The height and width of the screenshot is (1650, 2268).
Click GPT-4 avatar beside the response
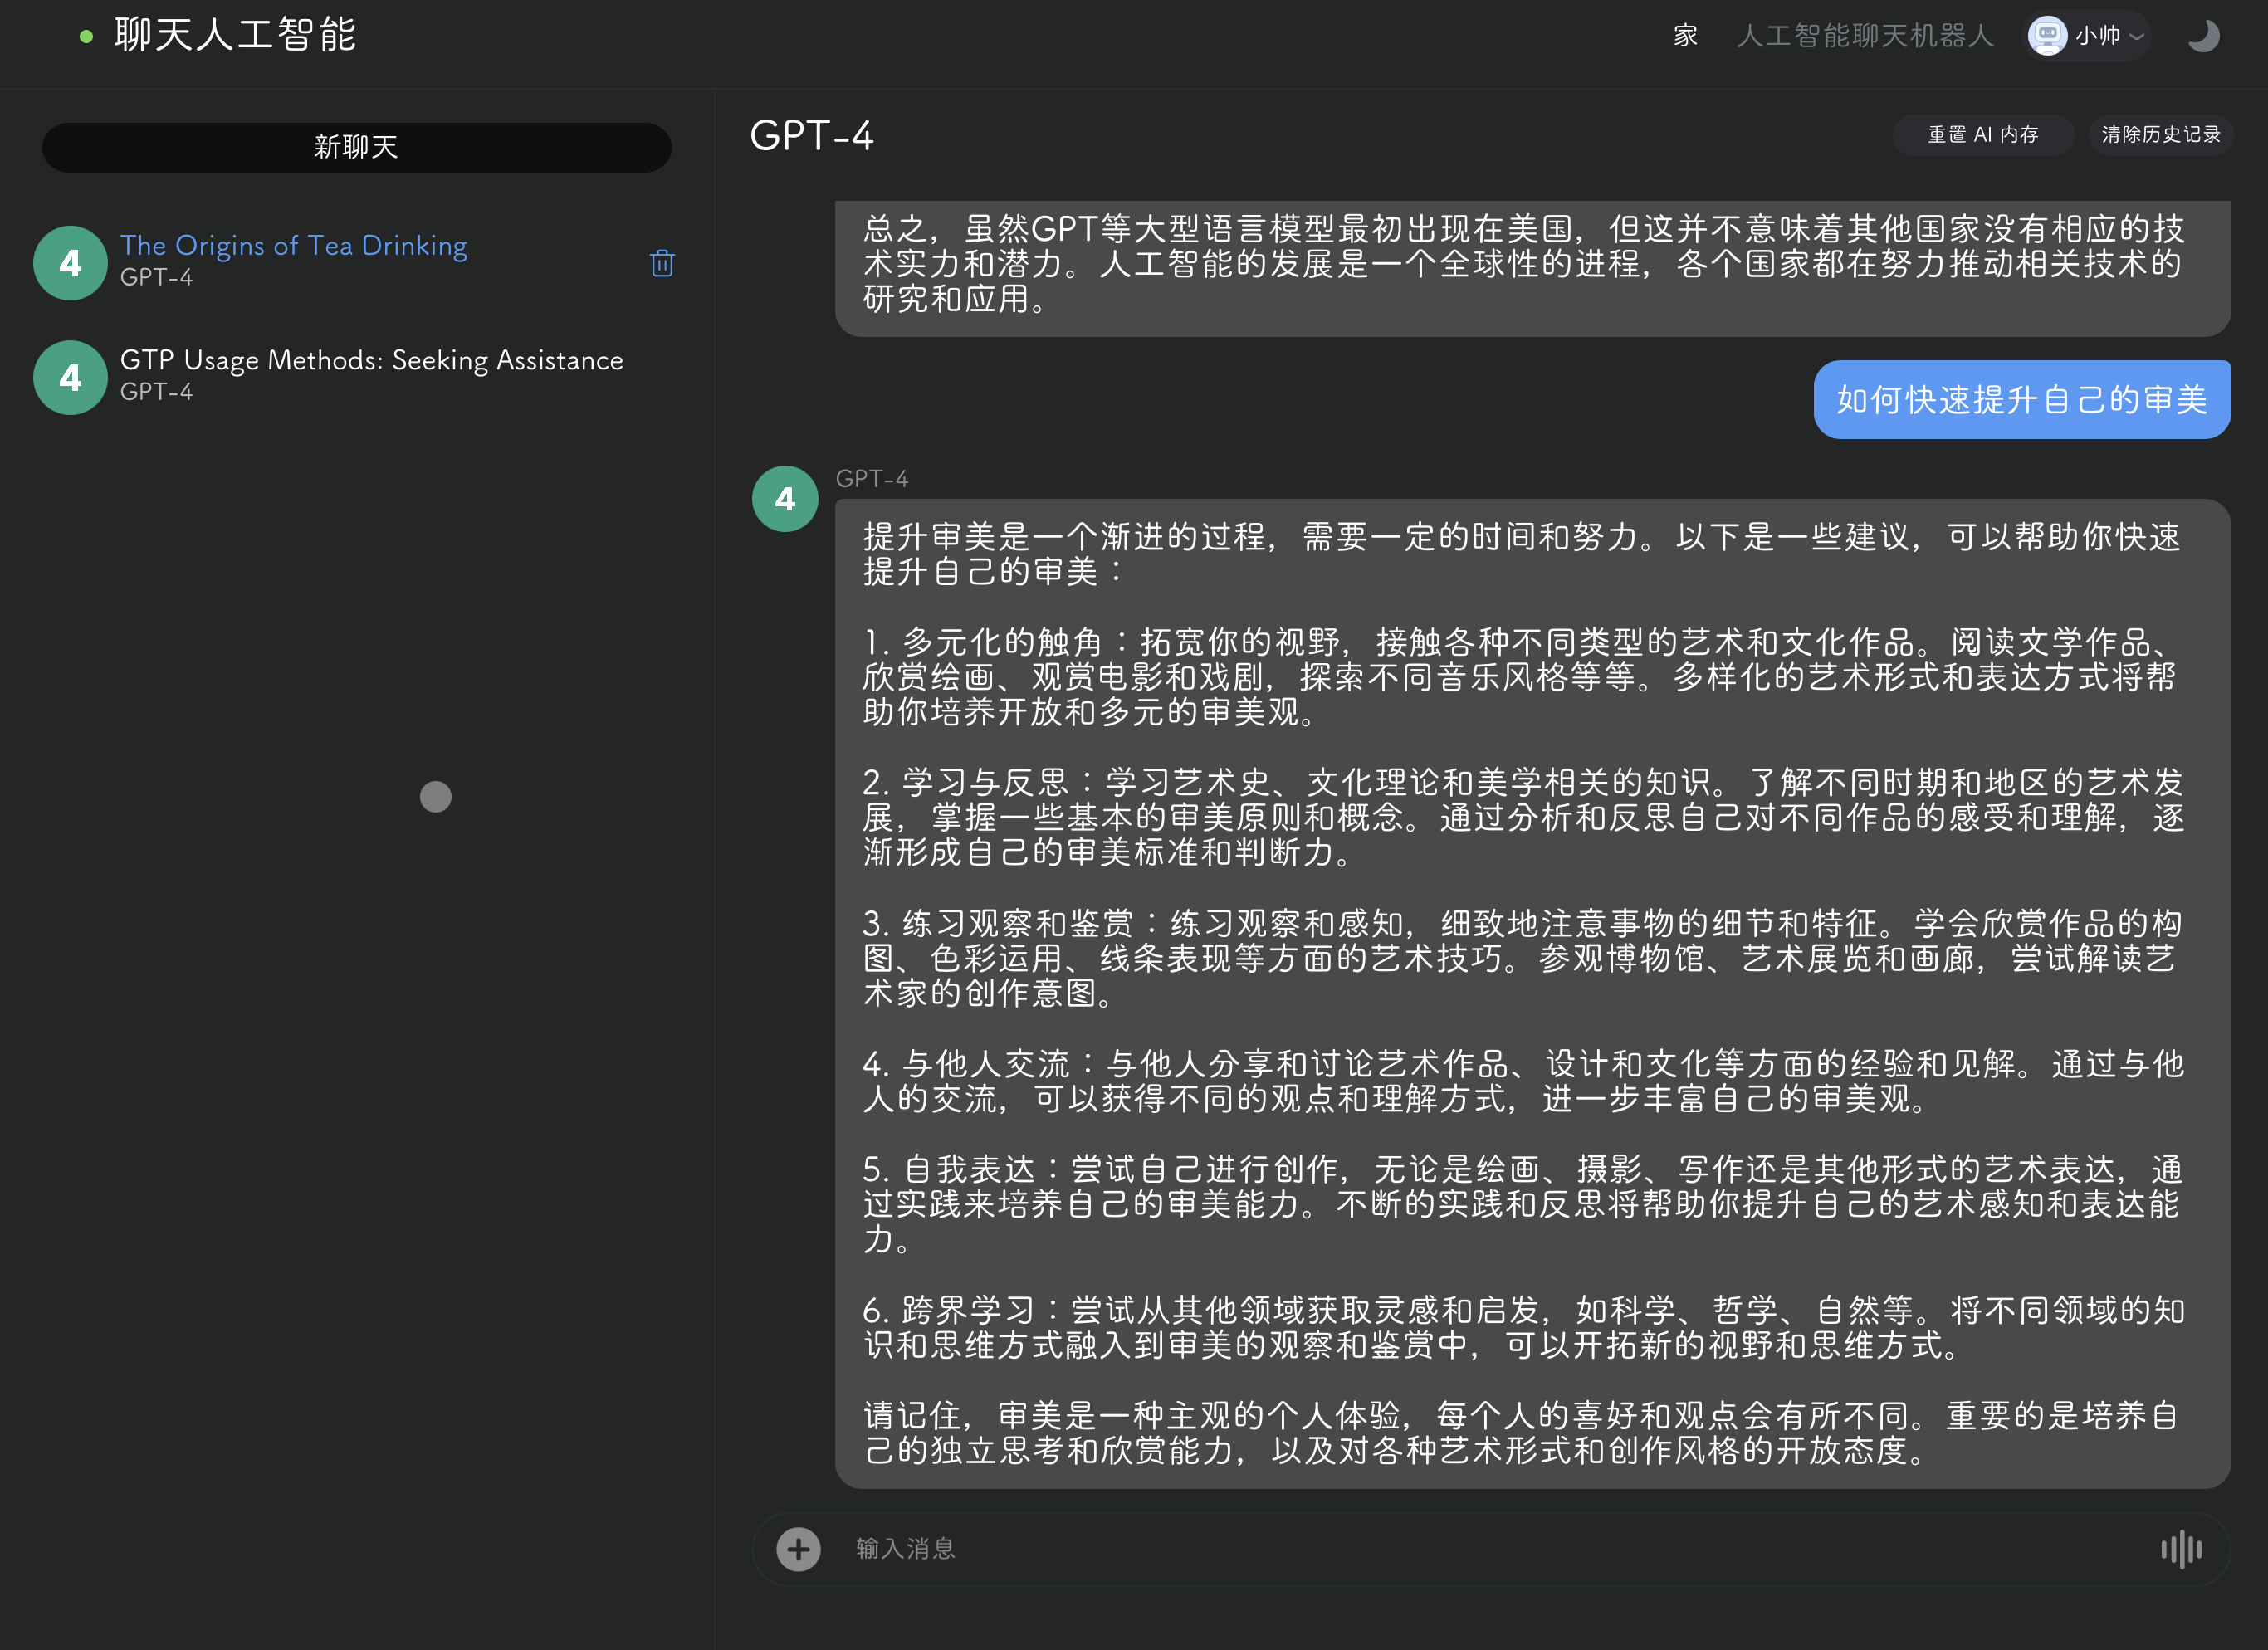click(x=785, y=498)
